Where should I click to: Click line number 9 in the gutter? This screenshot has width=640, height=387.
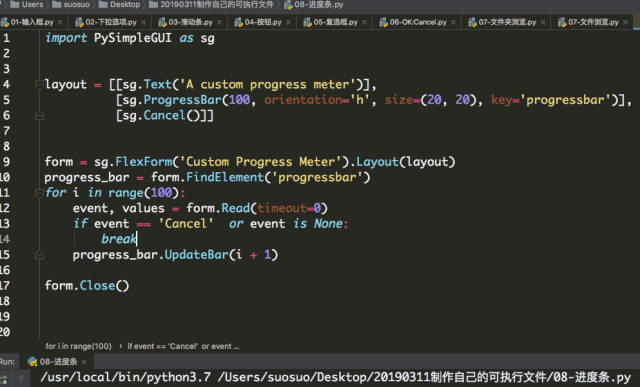pyautogui.click(x=6, y=162)
